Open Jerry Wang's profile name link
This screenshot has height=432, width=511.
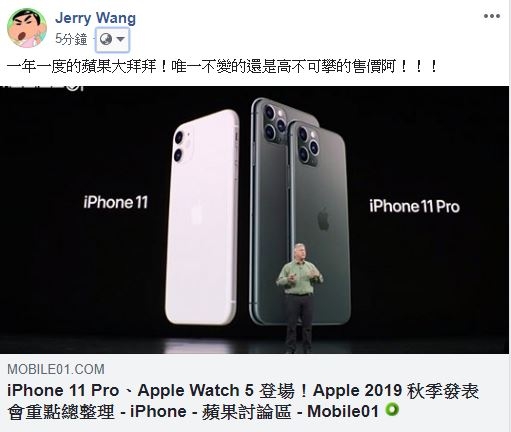pos(95,18)
